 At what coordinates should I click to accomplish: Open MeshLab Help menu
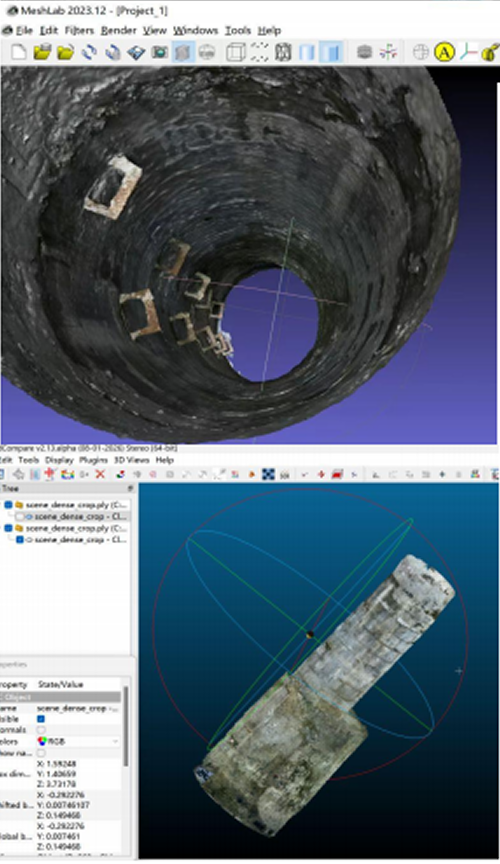coord(270,30)
